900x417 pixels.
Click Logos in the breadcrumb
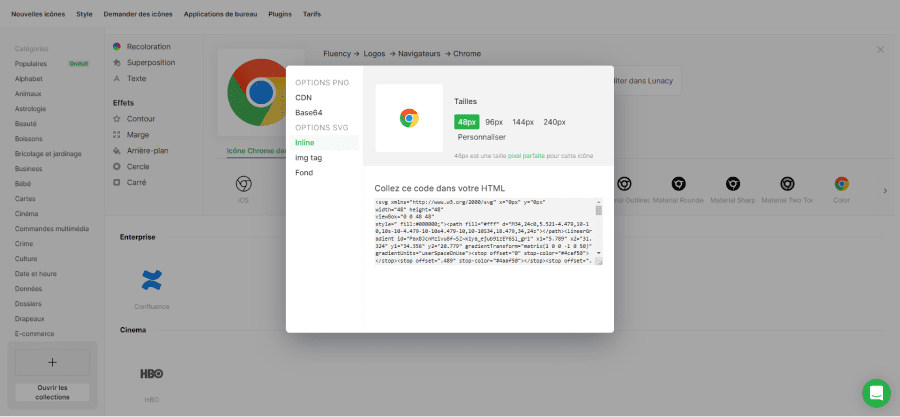pos(375,53)
